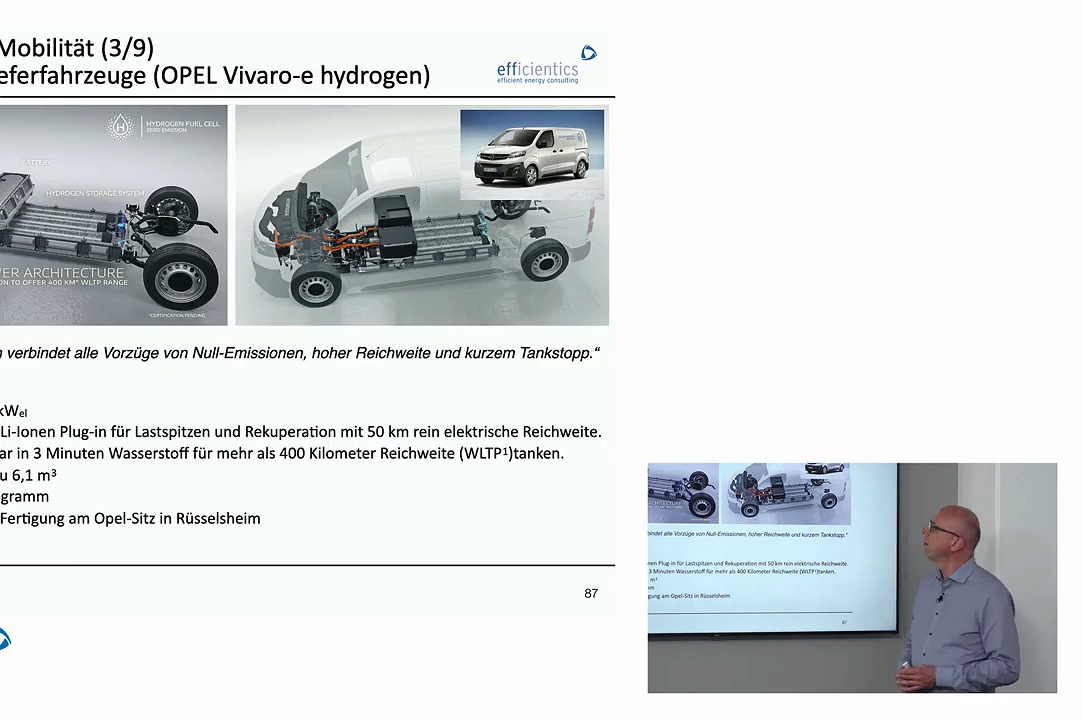Click the blue triangle logo at bottom left

(5, 639)
